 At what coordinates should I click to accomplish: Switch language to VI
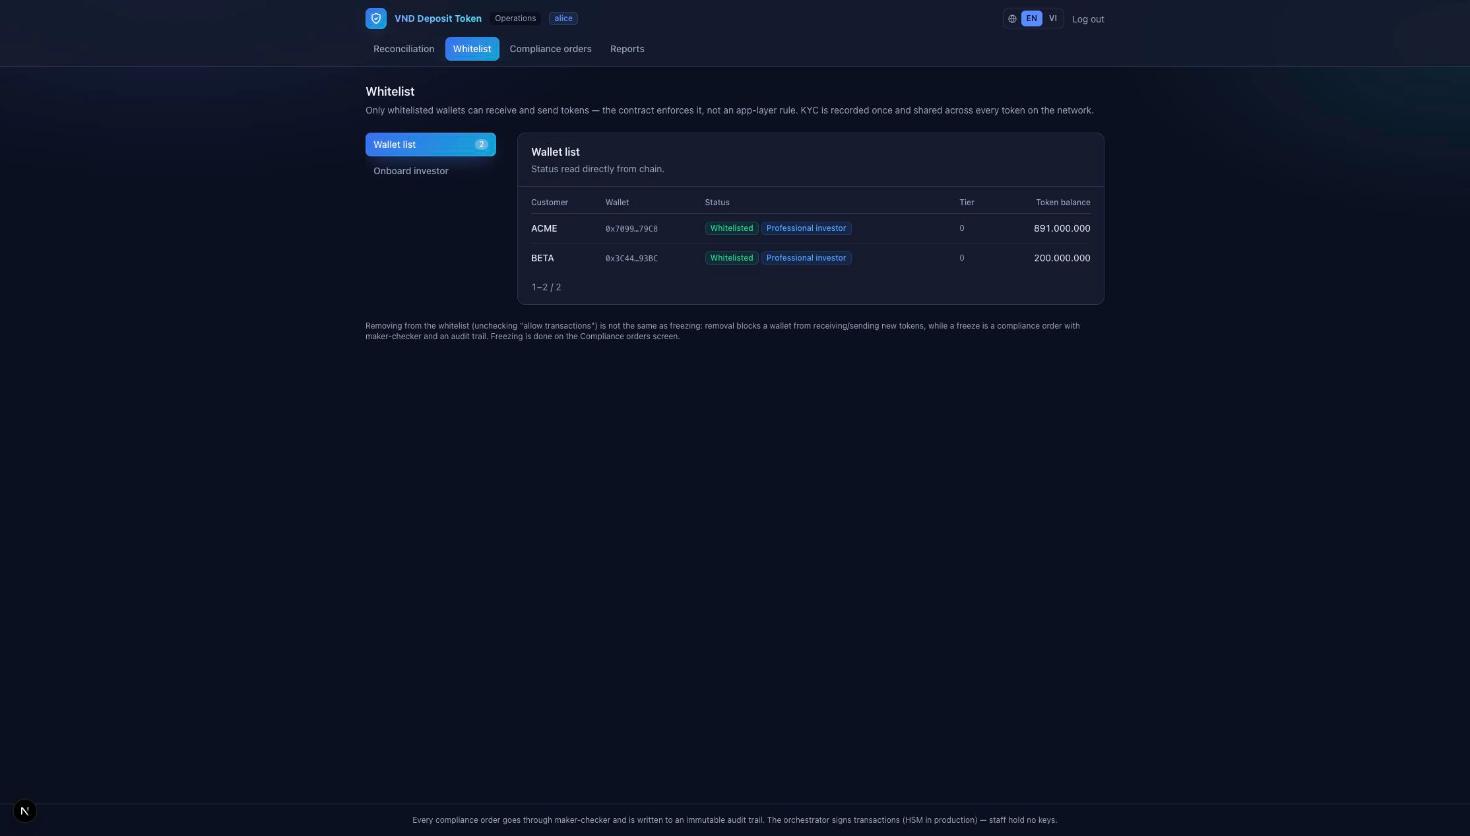(1052, 18)
